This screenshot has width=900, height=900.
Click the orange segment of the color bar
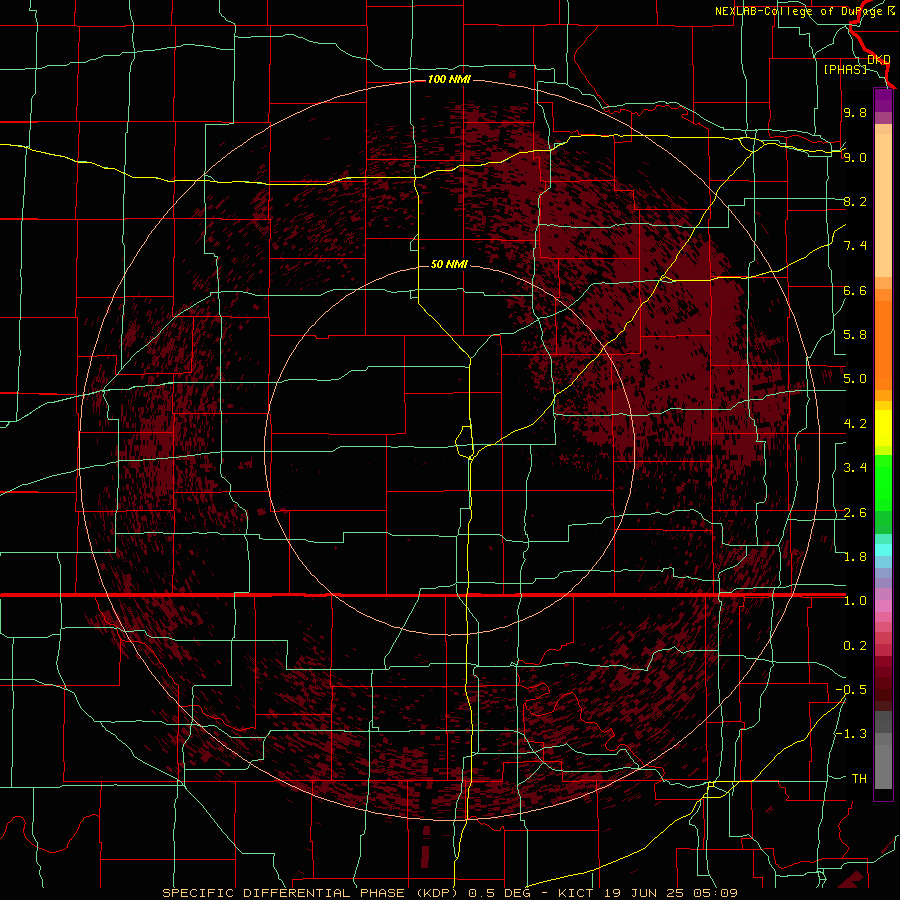[x=883, y=345]
